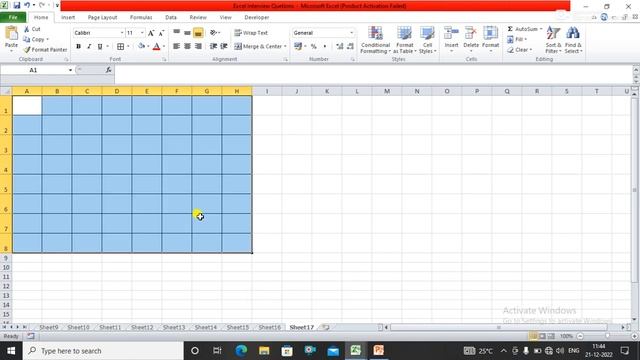The image size is (640, 360).
Task: Apply Comma Style
Action: coord(325,47)
